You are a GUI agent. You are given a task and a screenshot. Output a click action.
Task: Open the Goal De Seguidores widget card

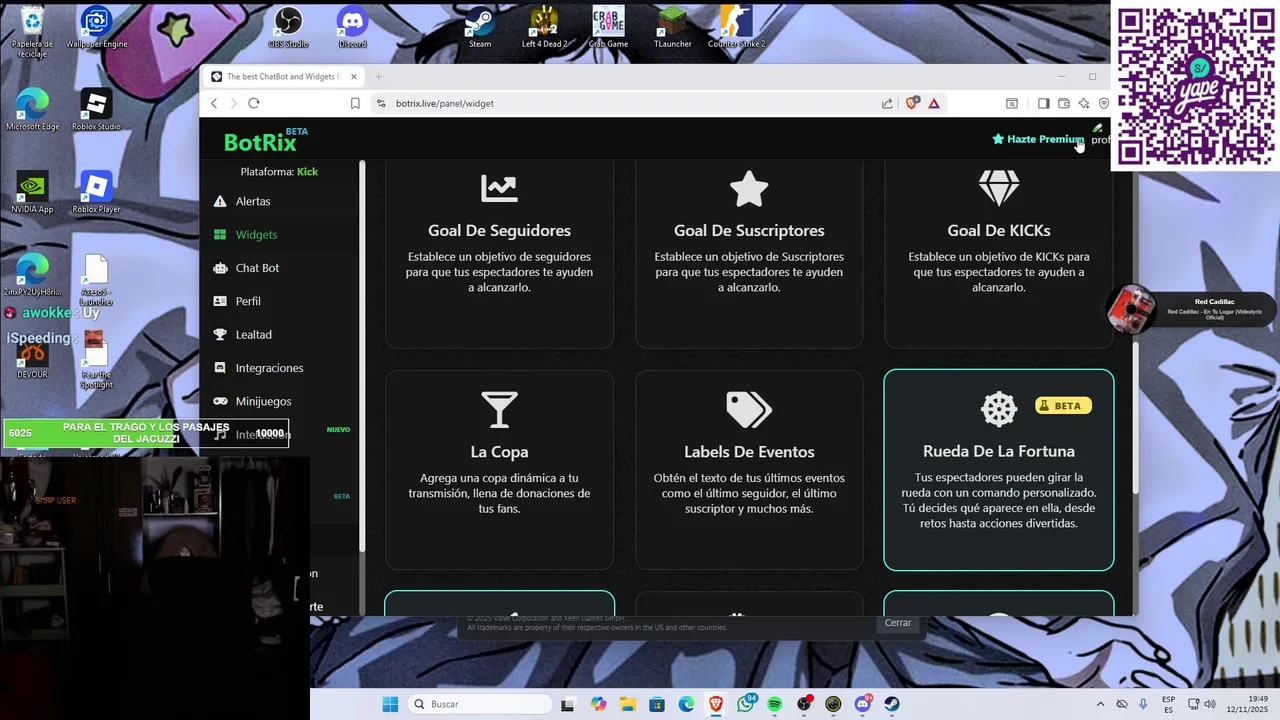coord(499,255)
